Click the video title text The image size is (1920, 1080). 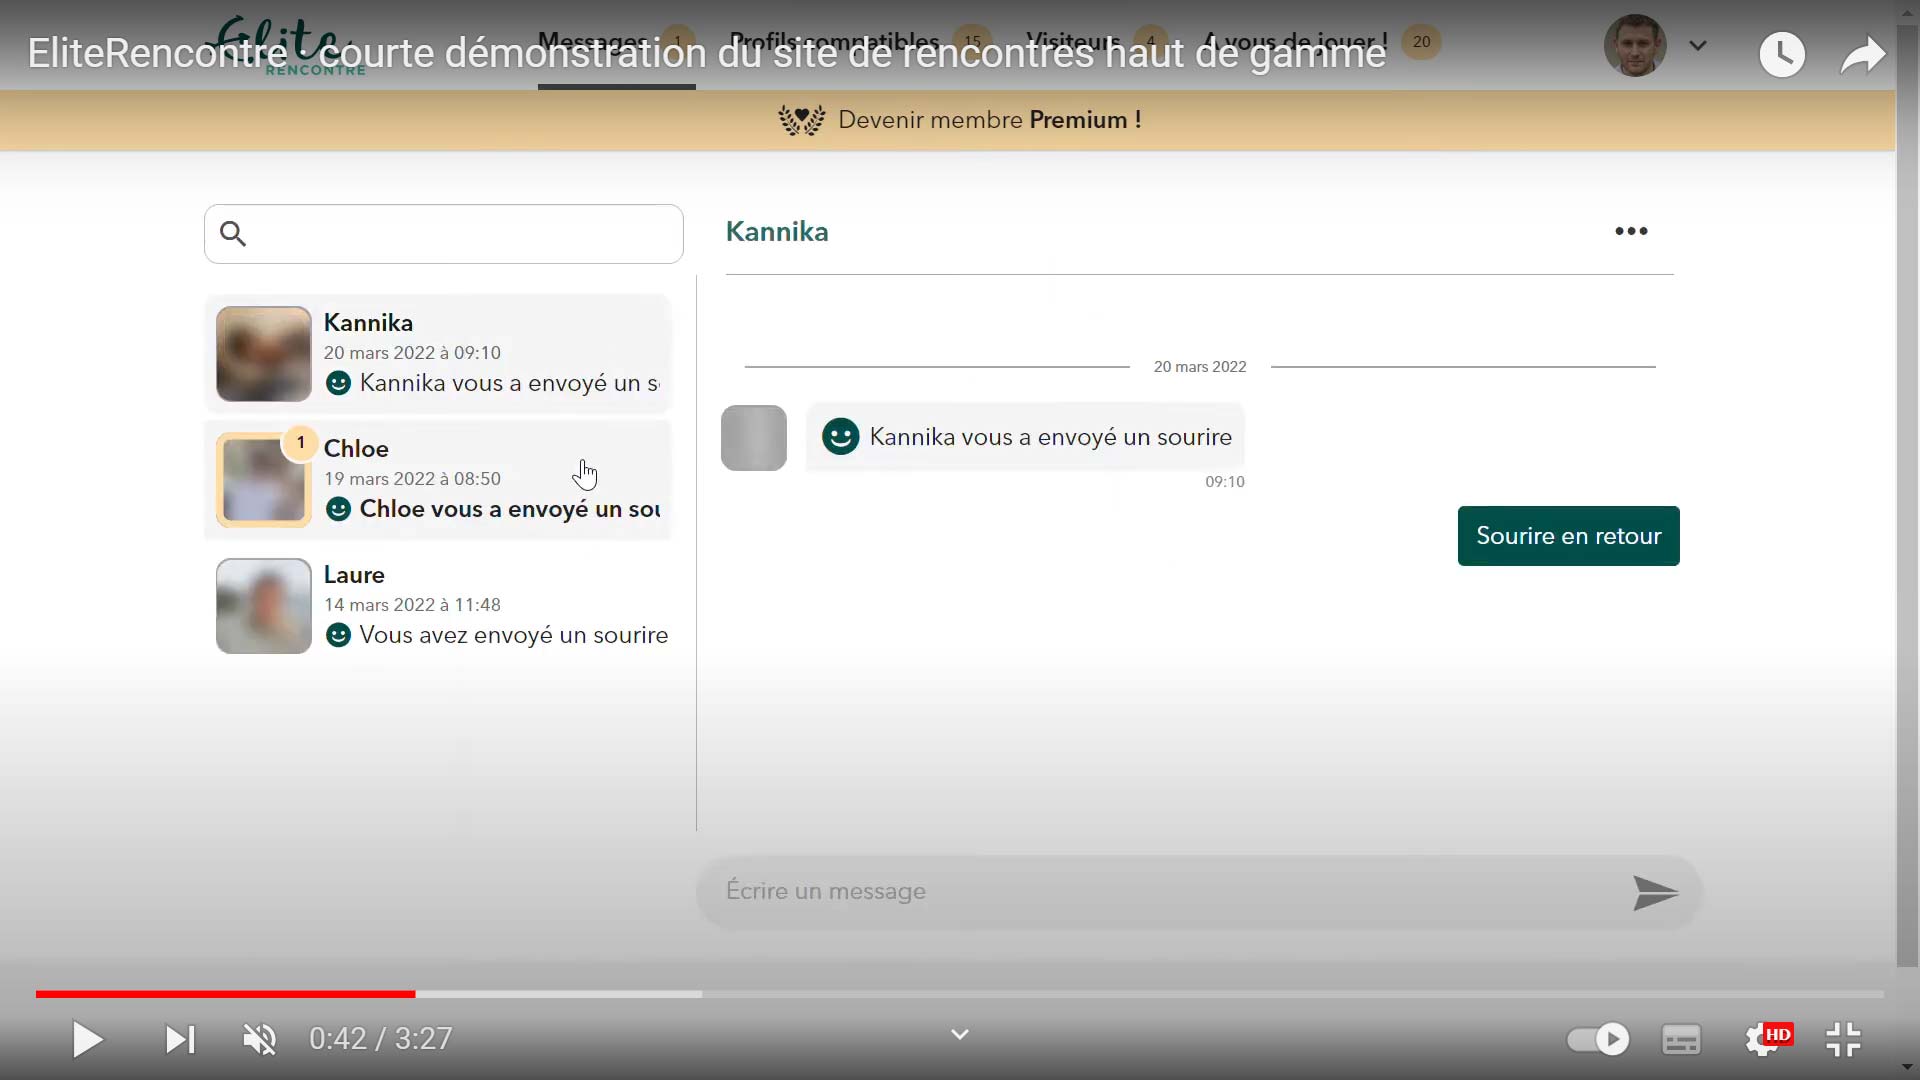click(x=706, y=54)
